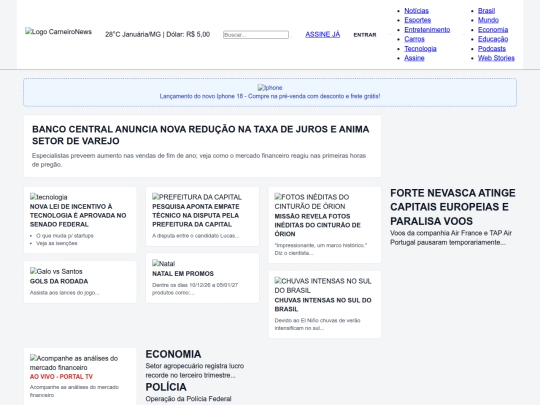
Task: Open the Esportes menu link
Action: coord(417,20)
